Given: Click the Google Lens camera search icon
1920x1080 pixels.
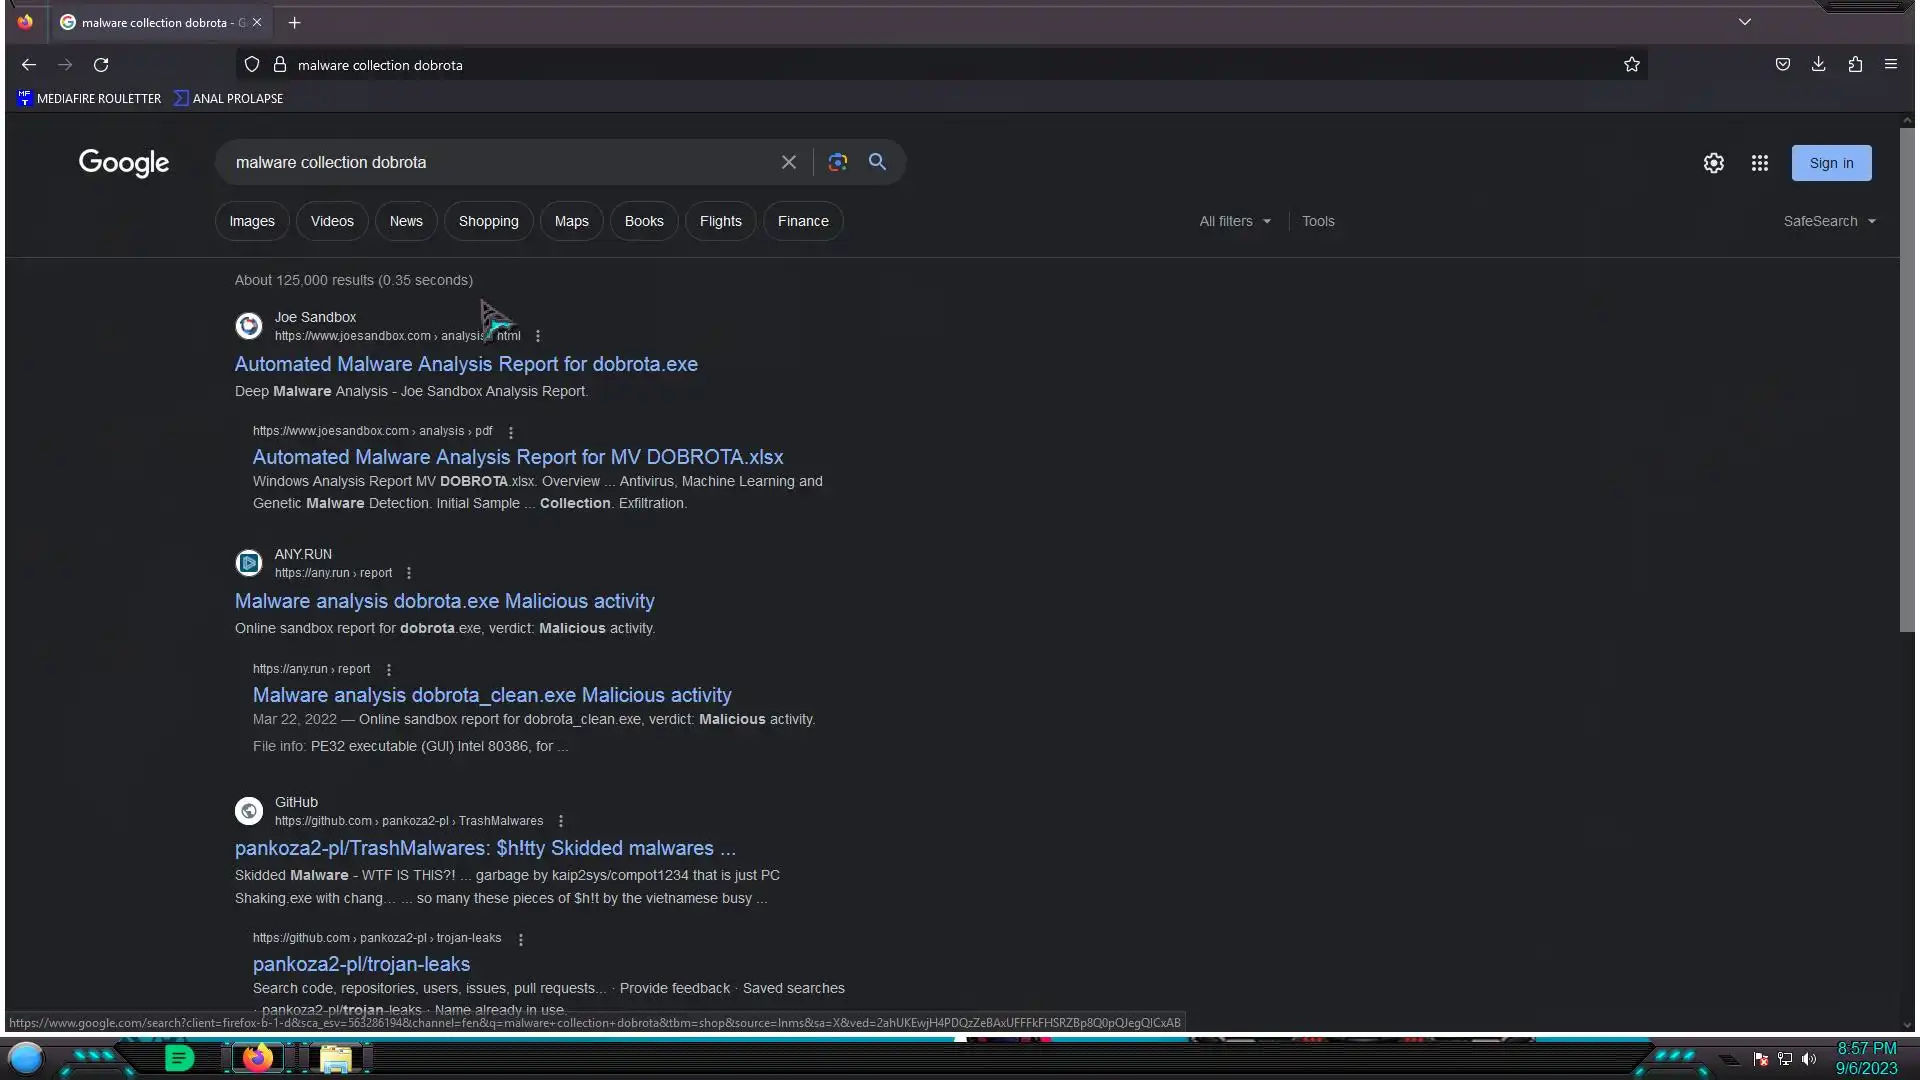Looking at the screenshot, I should click(837, 162).
